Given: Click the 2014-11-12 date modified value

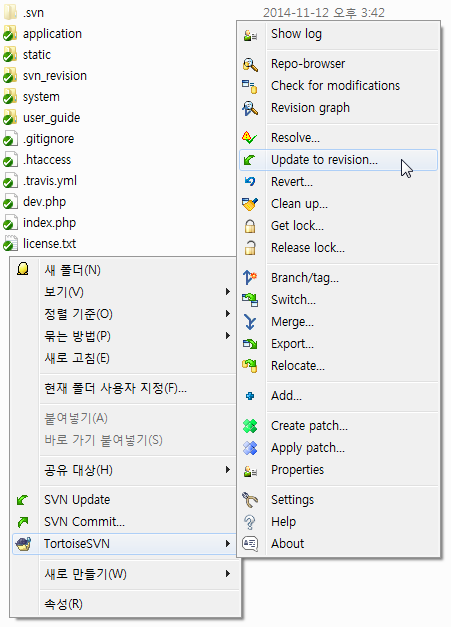Looking at the screenshot, I should (324, 13).
